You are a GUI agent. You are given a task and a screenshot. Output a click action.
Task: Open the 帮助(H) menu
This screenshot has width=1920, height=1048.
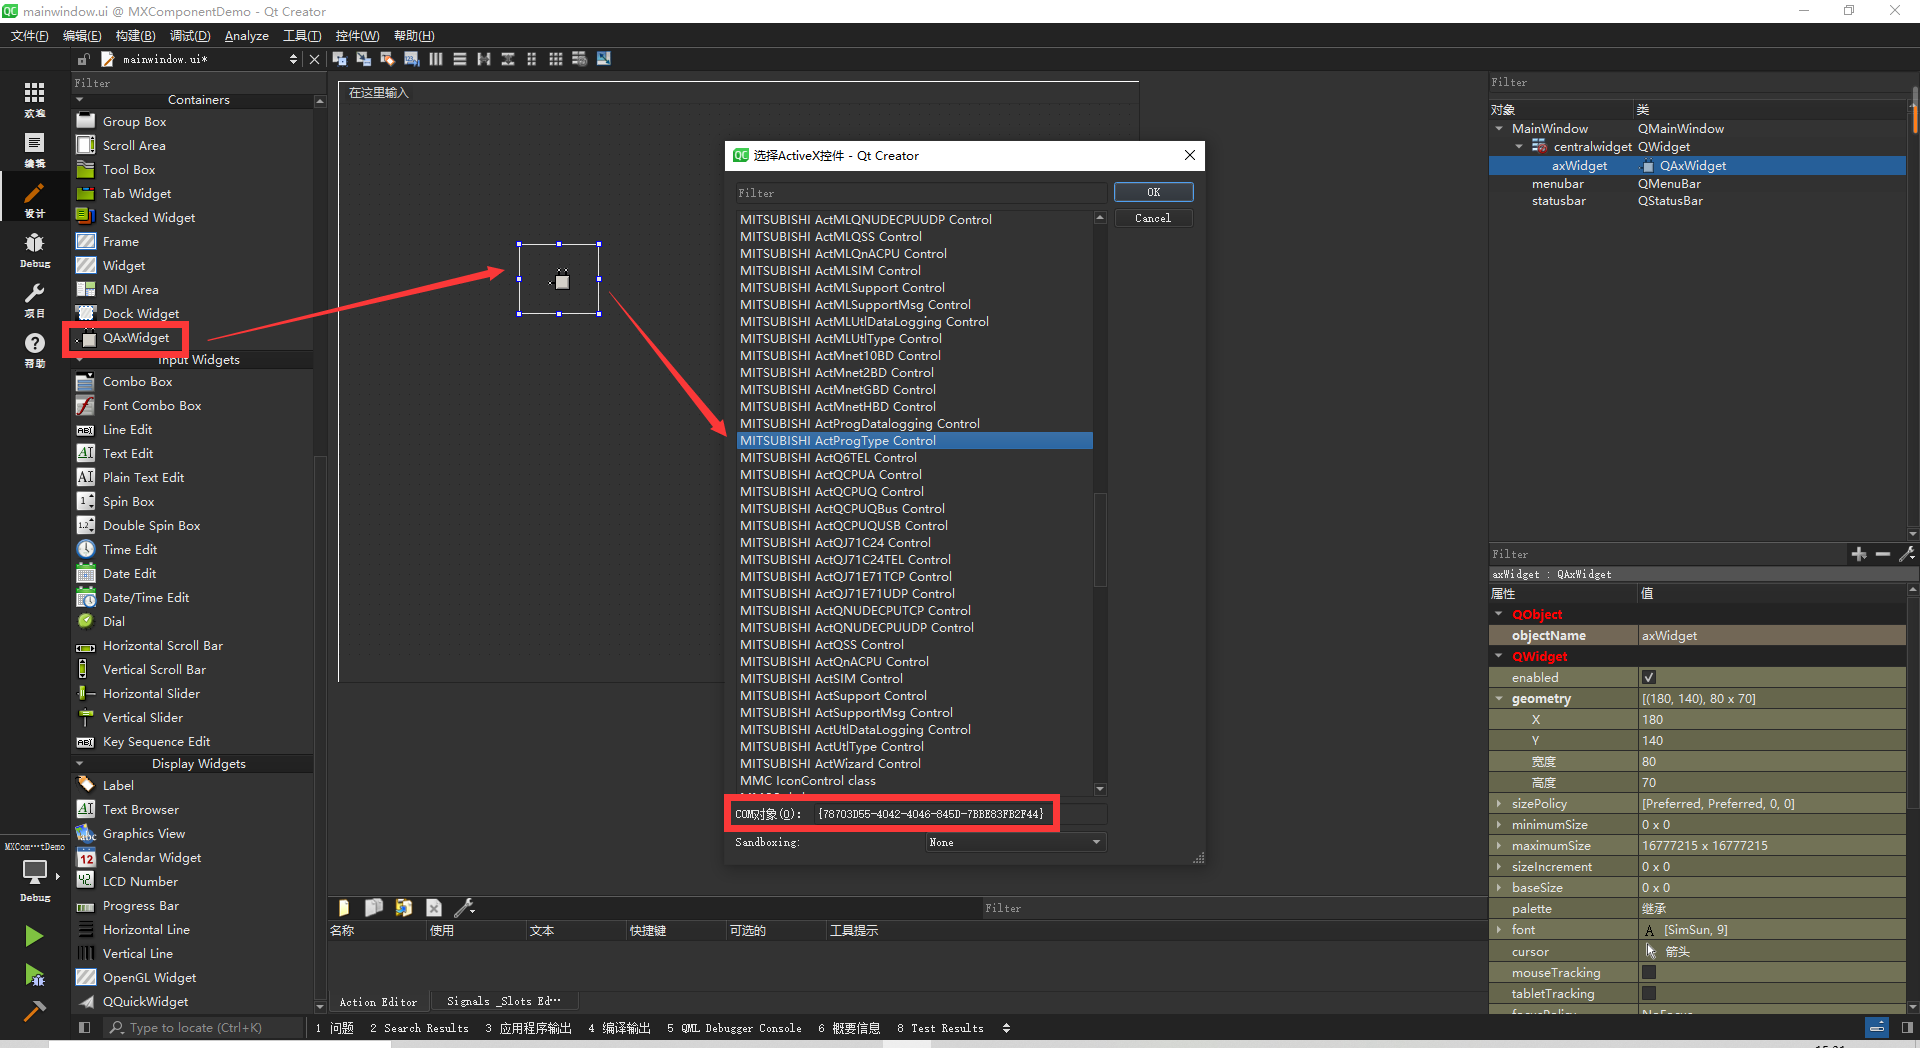point(414,36)
